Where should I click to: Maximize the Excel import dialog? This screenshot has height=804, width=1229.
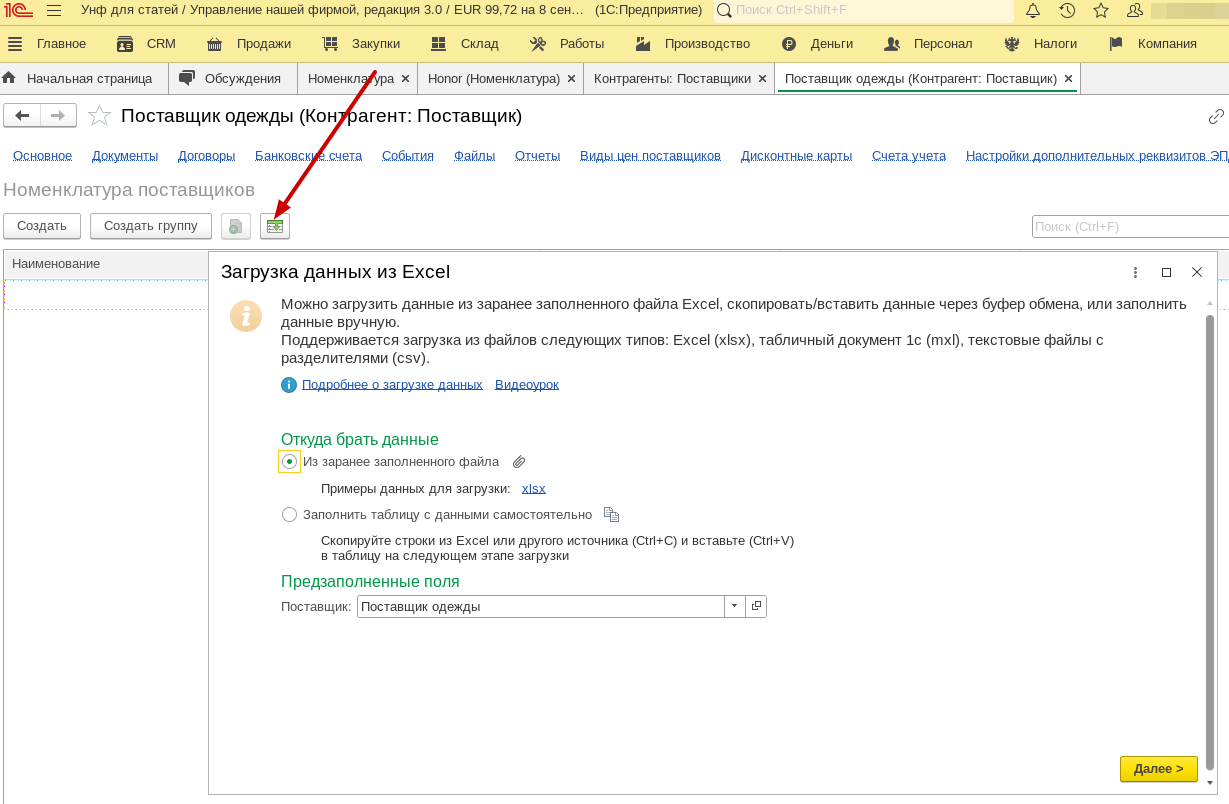1166,272
